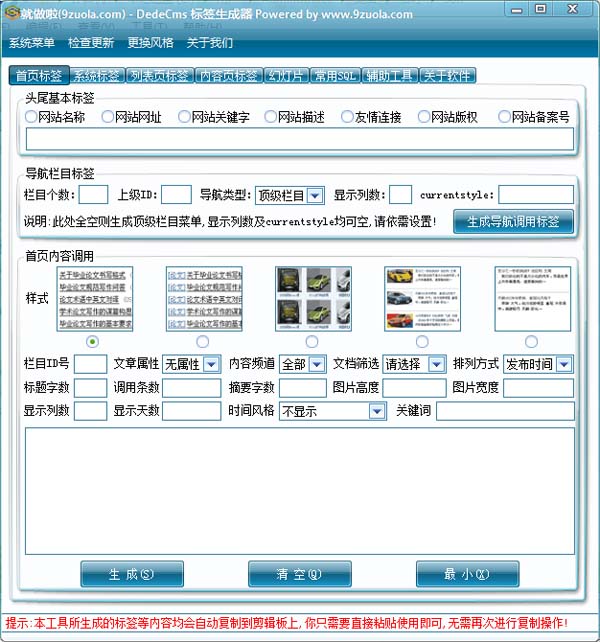Switch to the 常用SQL tab
The image size is (600, 642).
click(335, 76)
